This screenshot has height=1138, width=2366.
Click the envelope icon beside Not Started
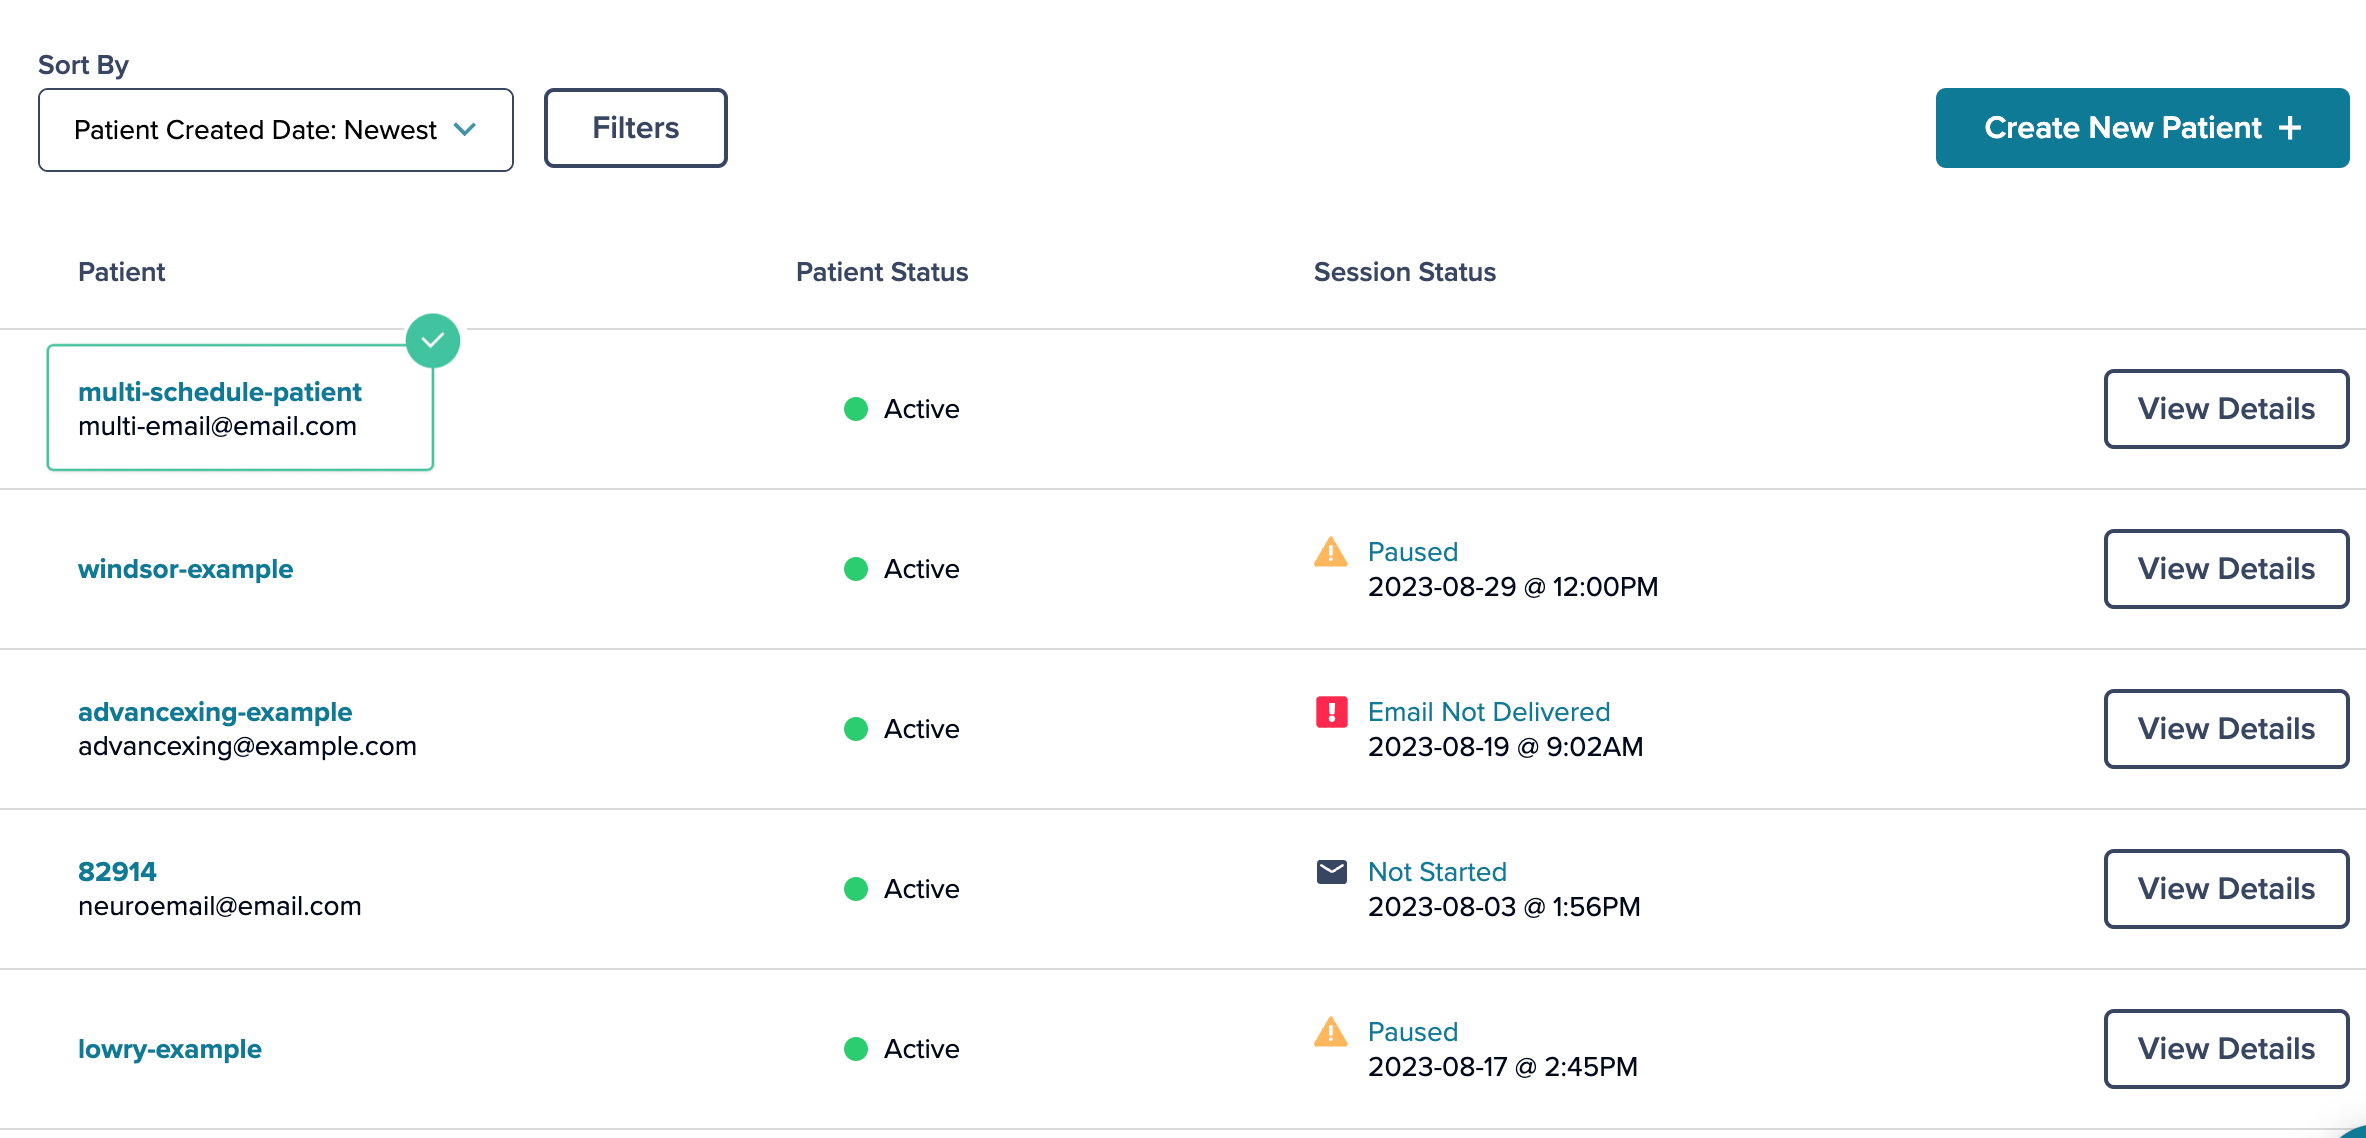coord(1331,872)
